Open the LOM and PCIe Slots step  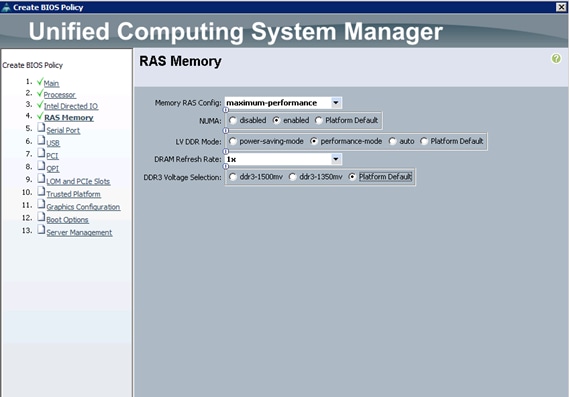[x=78, y=181]
